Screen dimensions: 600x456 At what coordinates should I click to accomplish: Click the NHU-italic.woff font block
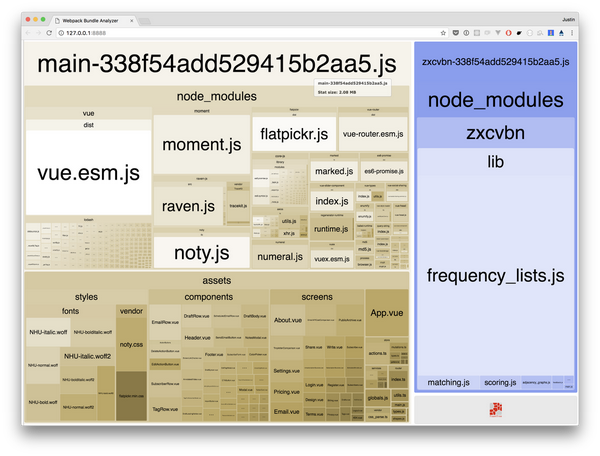click(48, 332)
